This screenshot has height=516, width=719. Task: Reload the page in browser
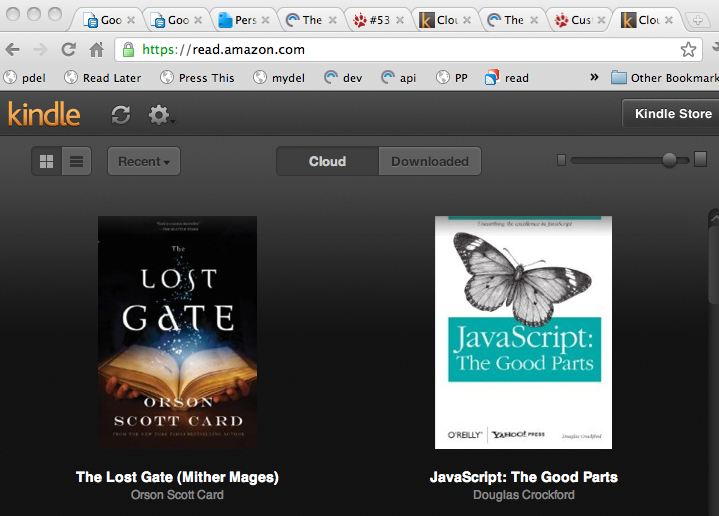click(69, 49)
